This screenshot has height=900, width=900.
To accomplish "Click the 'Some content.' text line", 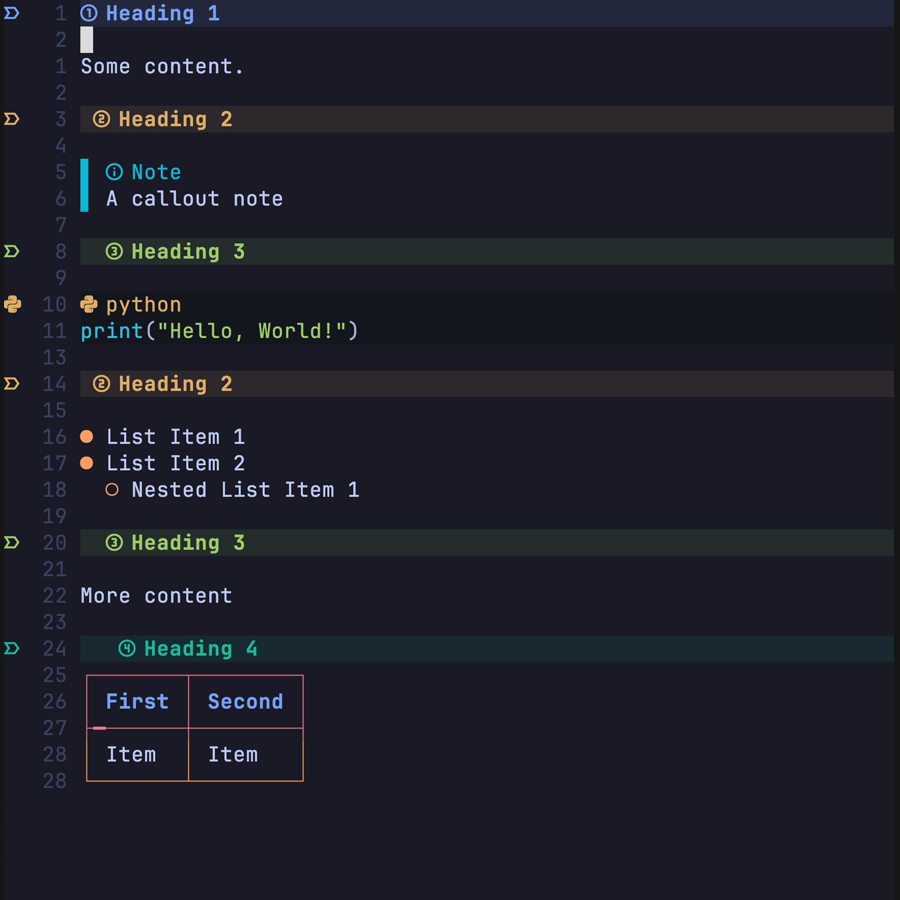I will click(x=162, y=66).
